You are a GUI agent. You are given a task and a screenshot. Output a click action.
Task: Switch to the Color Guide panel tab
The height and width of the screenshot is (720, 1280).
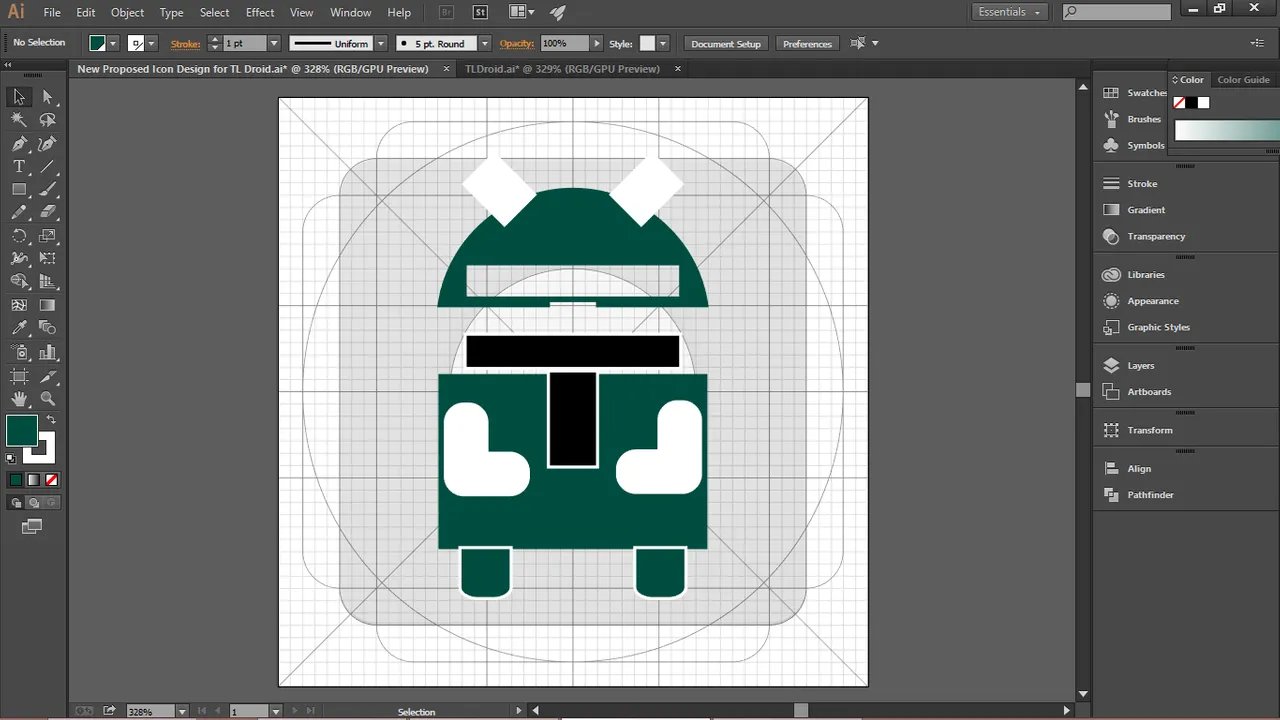tap(1243, 80)
